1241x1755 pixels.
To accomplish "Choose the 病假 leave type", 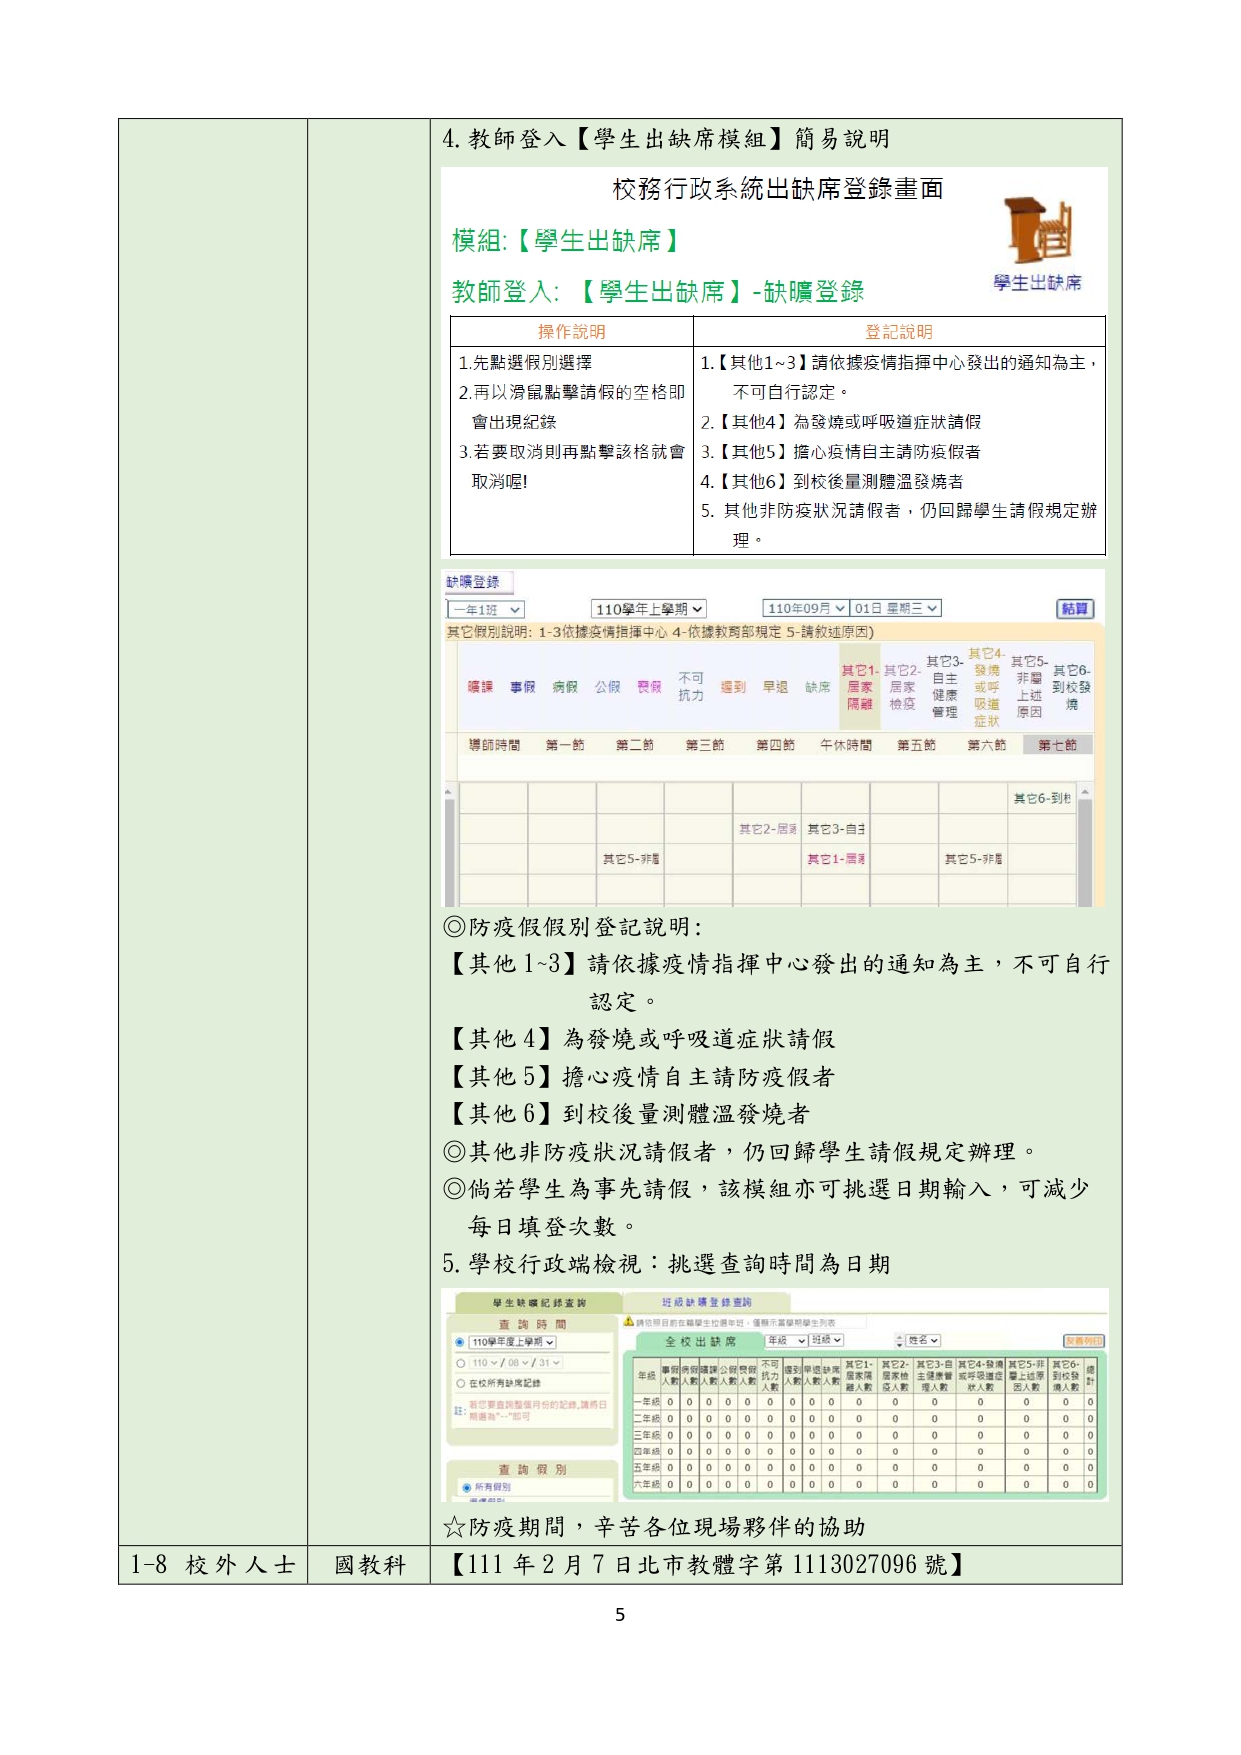I will click(x=565, y=687).
